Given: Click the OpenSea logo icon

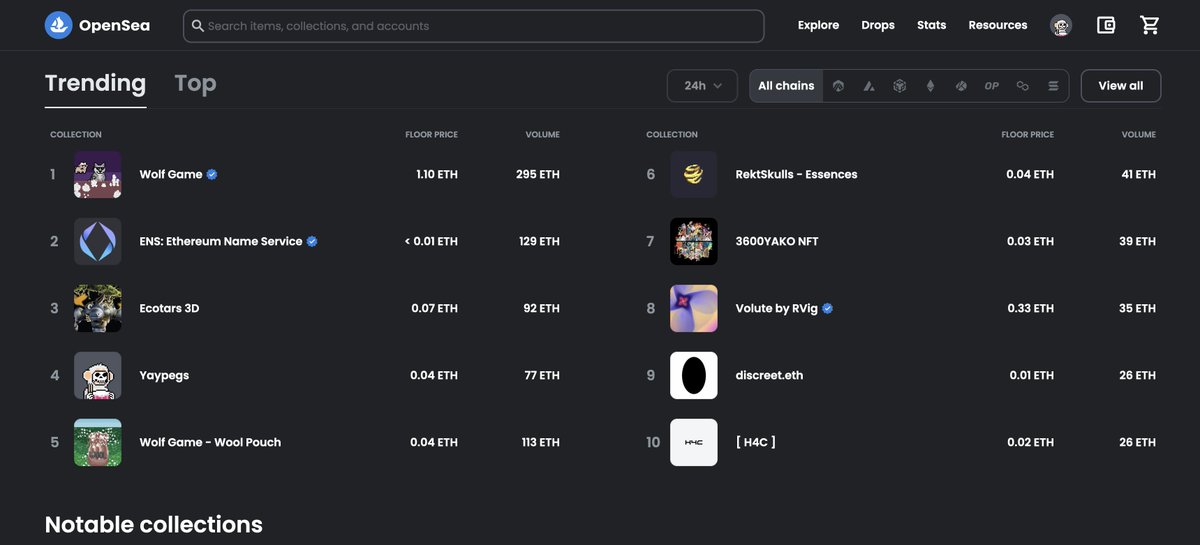Looking at the screenshot, I should (58, 25).
